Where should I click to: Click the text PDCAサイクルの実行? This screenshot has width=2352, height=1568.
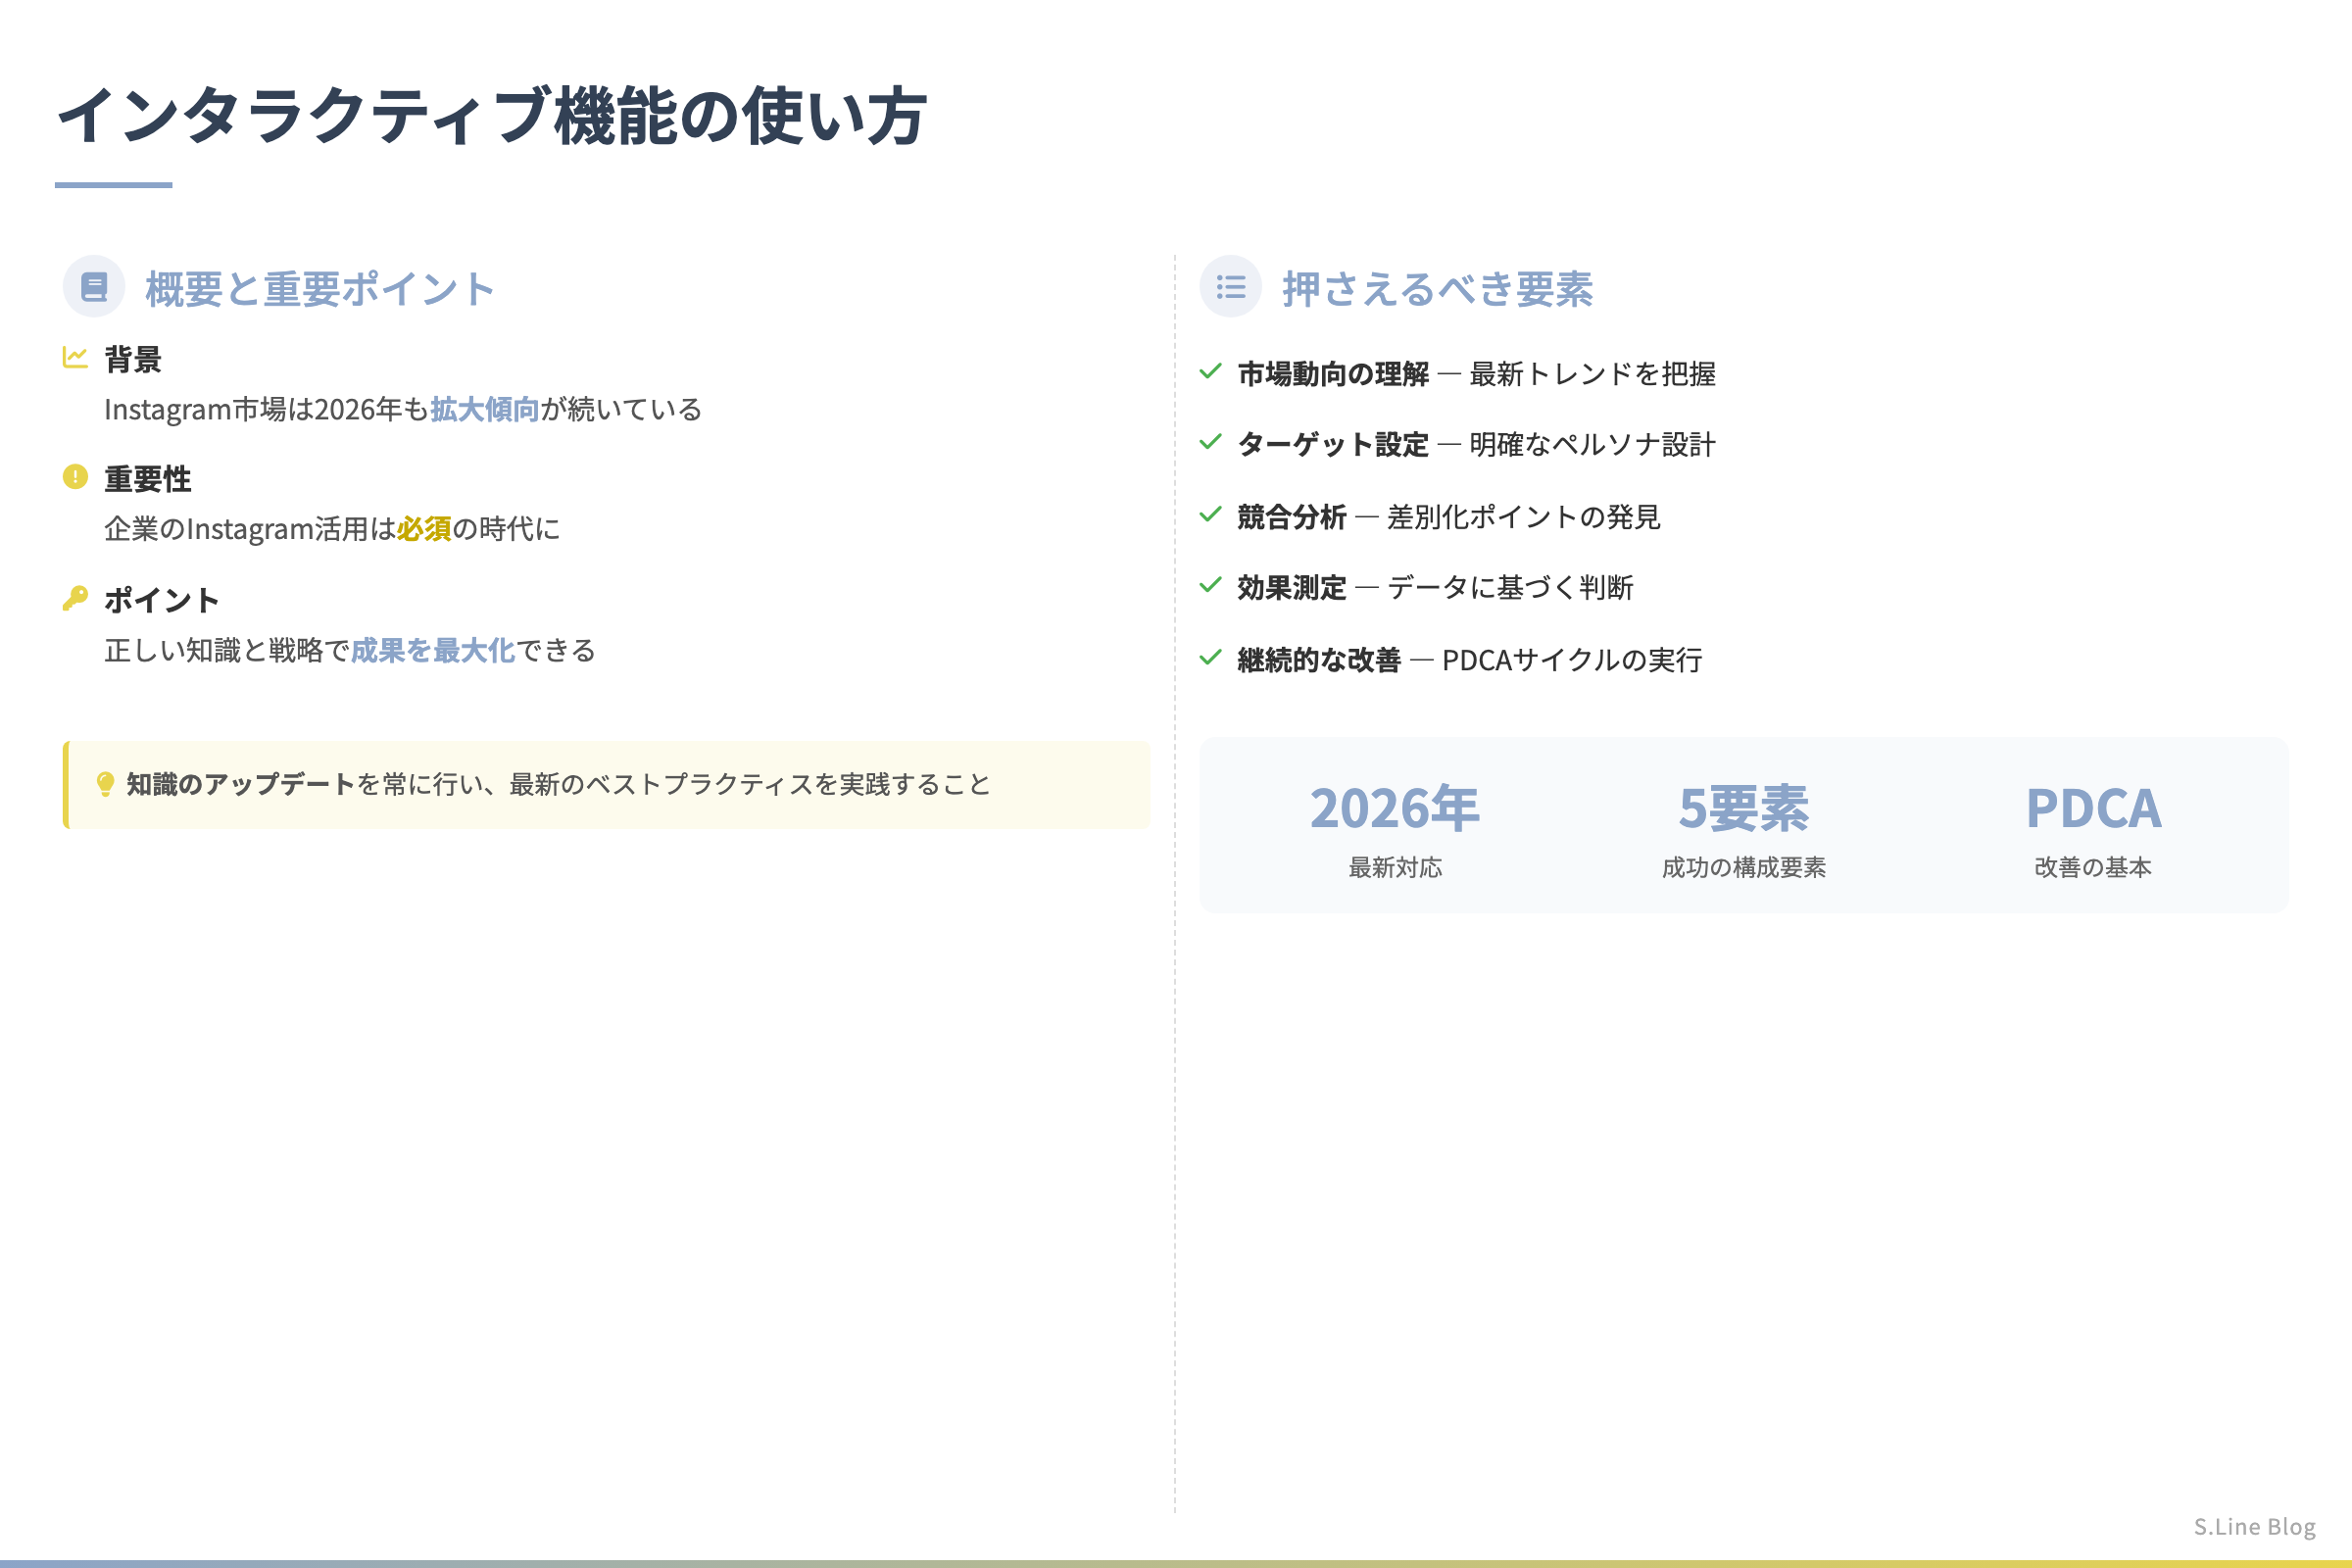[x=1572, y=660]
